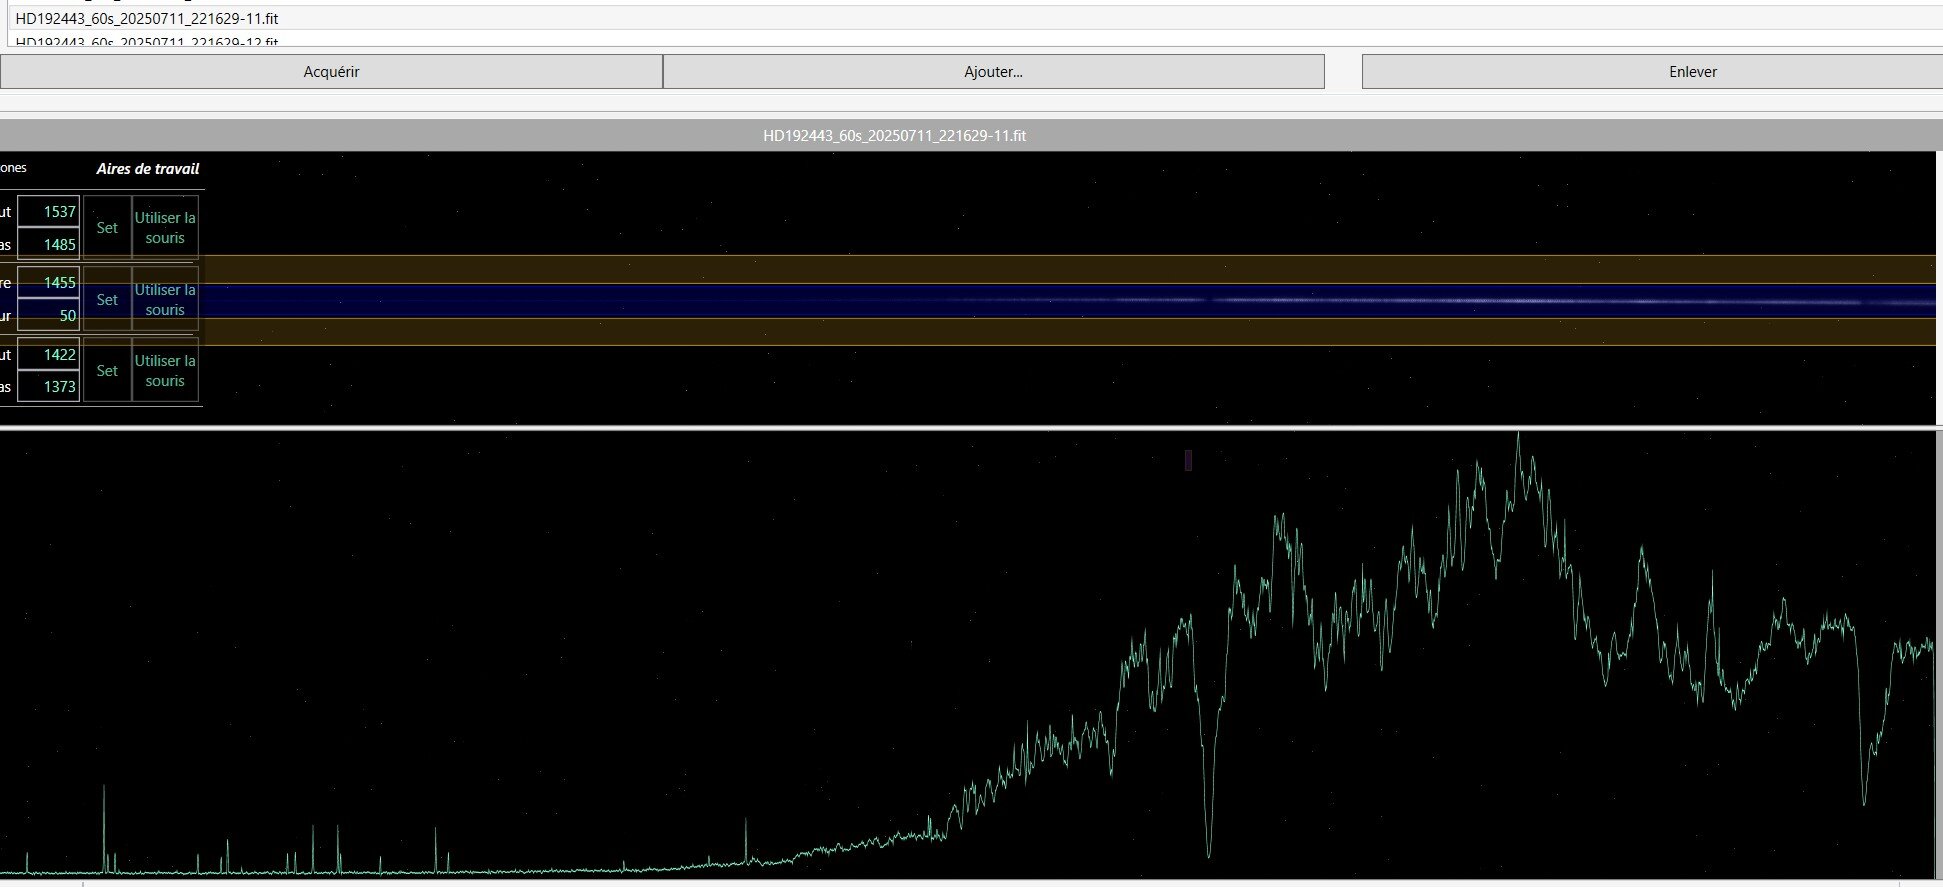Click the Ajouter... button

pos(993,71)
